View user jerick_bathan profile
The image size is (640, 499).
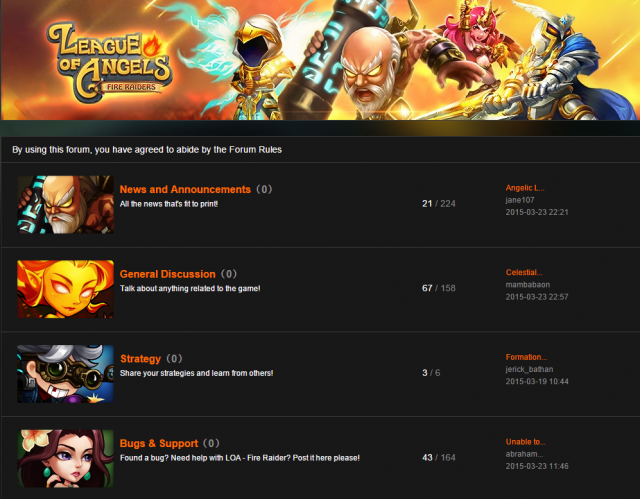click(529, 369)
